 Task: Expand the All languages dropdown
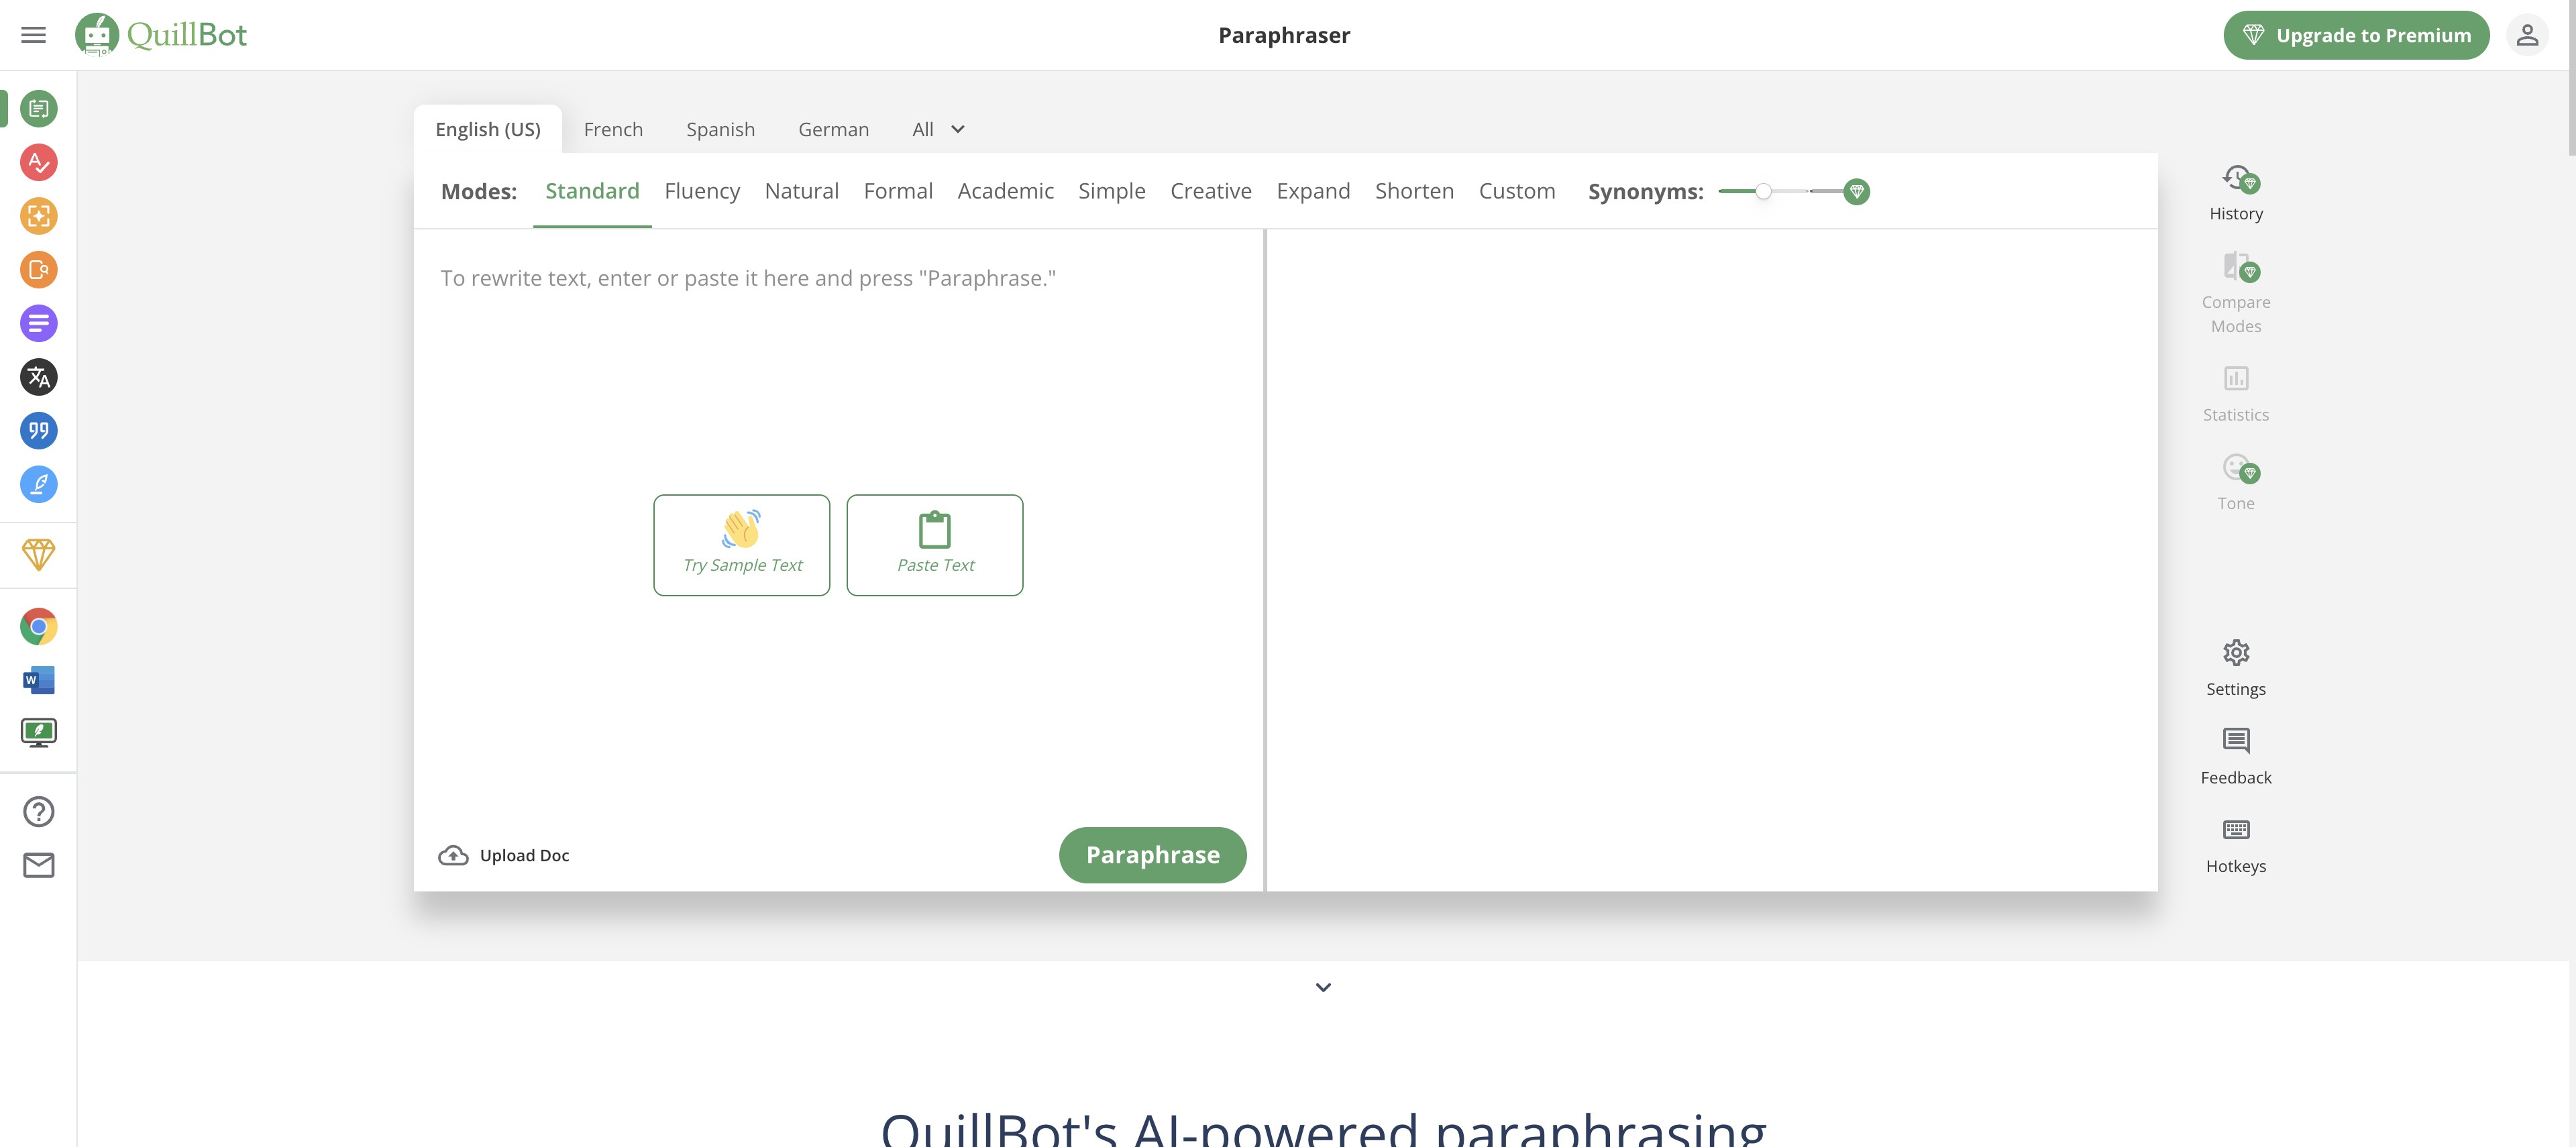938,129
